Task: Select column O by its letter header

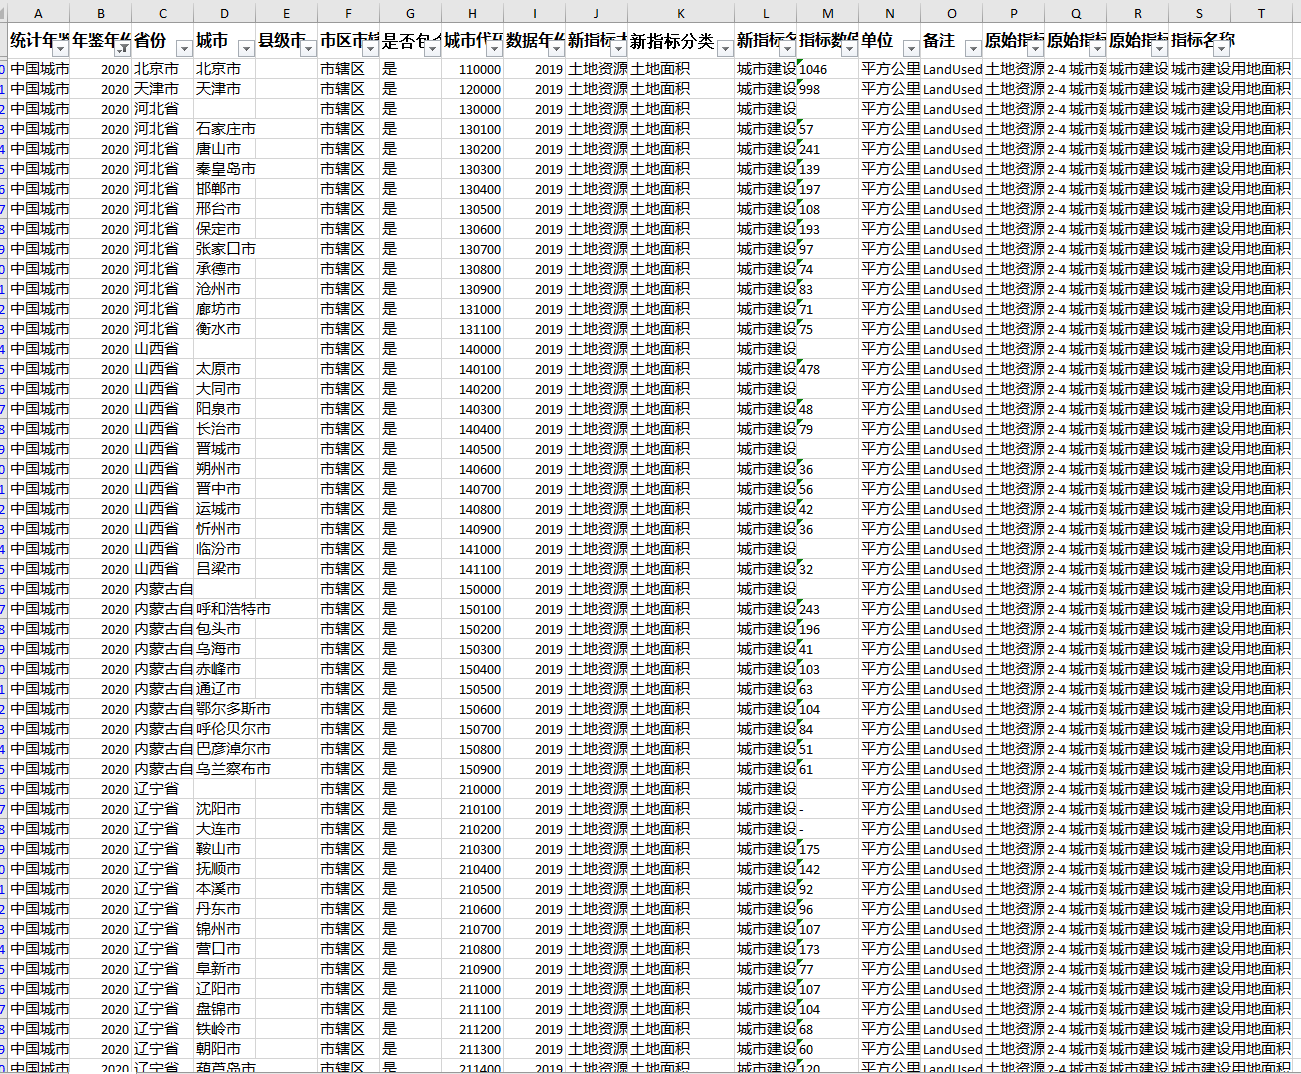Action: tap(952, 13)
